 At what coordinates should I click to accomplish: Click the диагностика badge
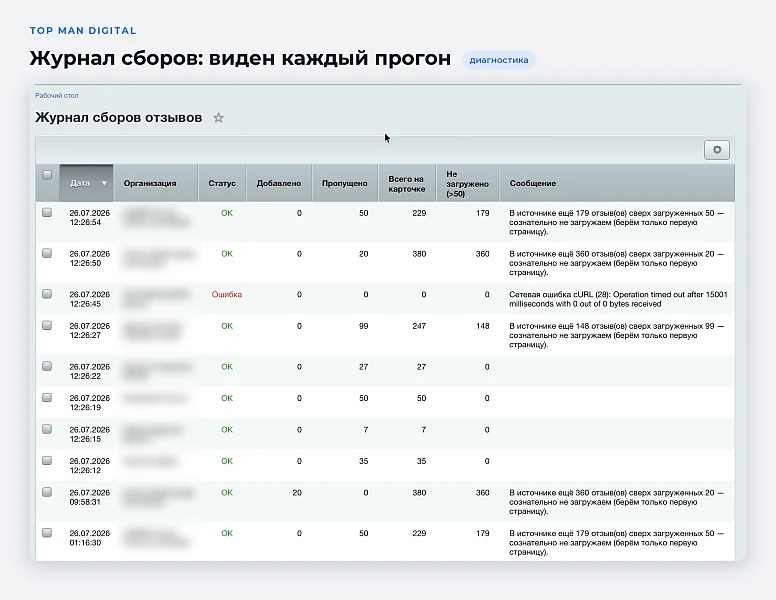click(499, 60)
